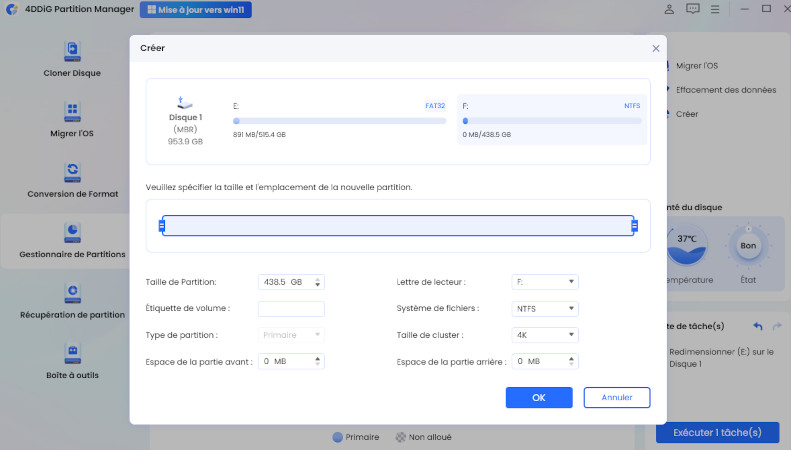Click the Mise à jour vers win11 button
This screenshot has height=450, width=791.
(196, 10)
